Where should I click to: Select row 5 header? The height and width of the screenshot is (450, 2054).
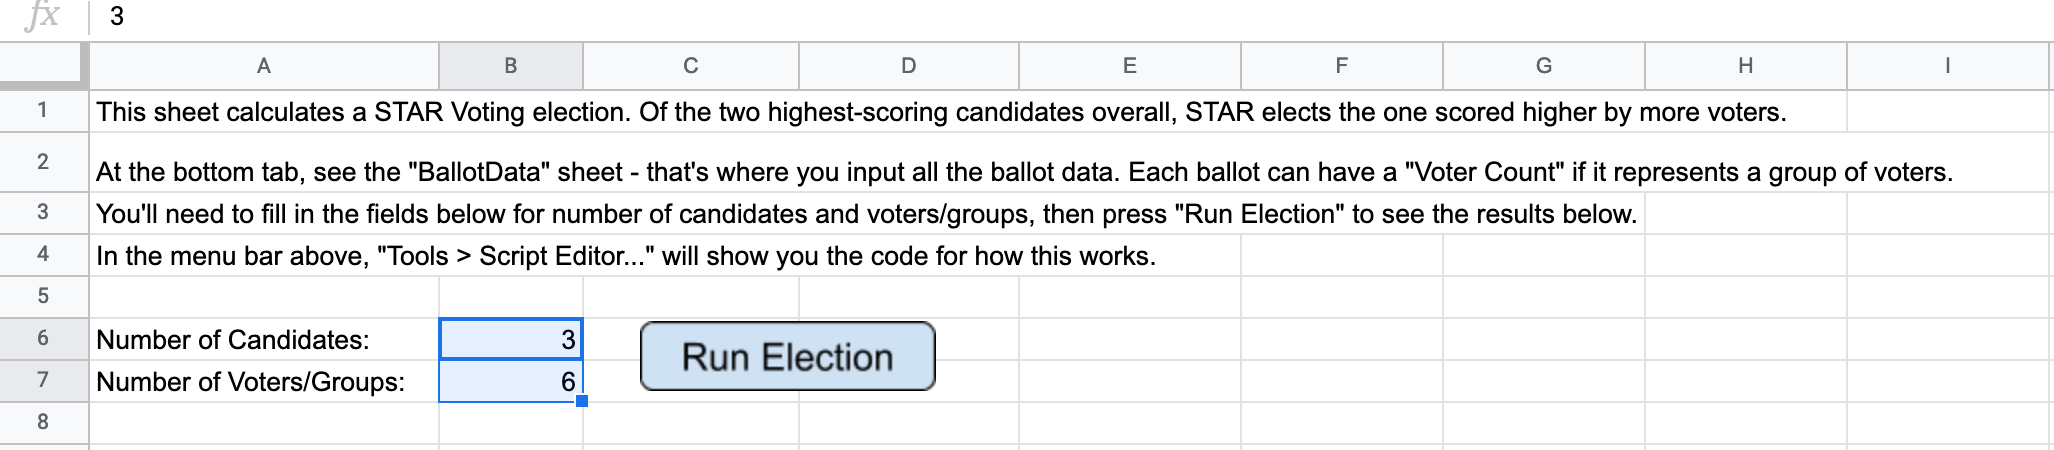[43, 296]
